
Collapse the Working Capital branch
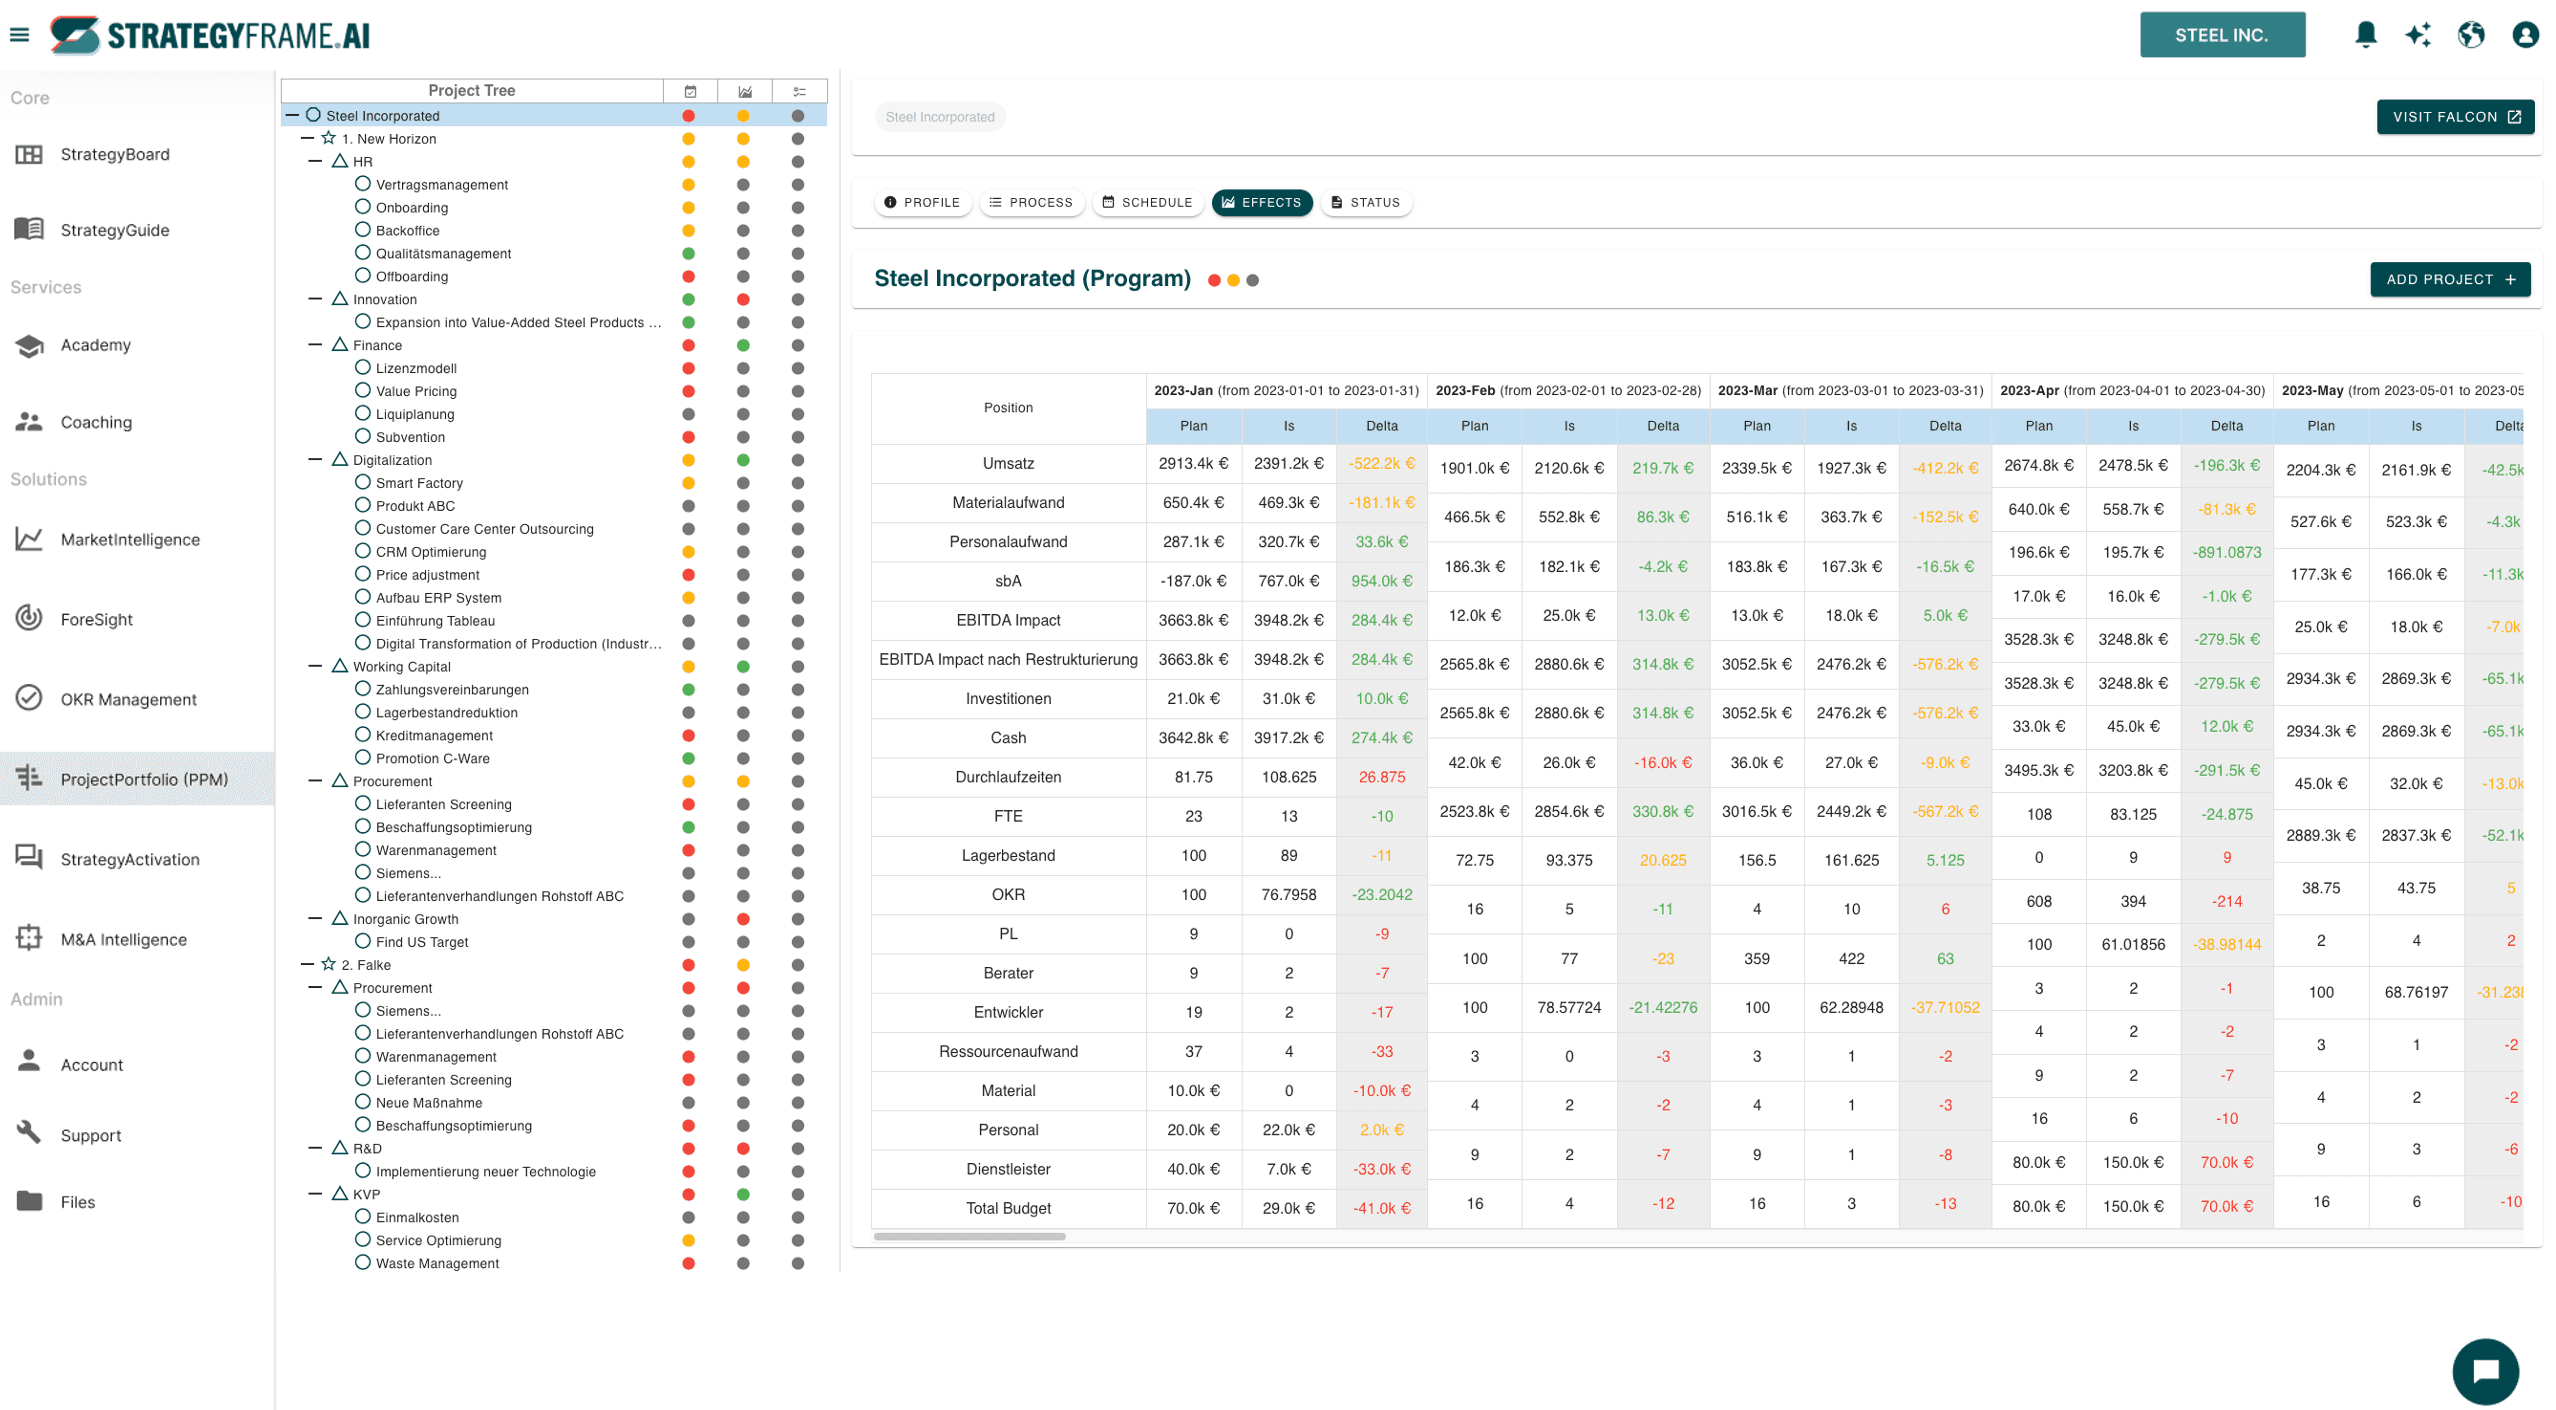315,666
